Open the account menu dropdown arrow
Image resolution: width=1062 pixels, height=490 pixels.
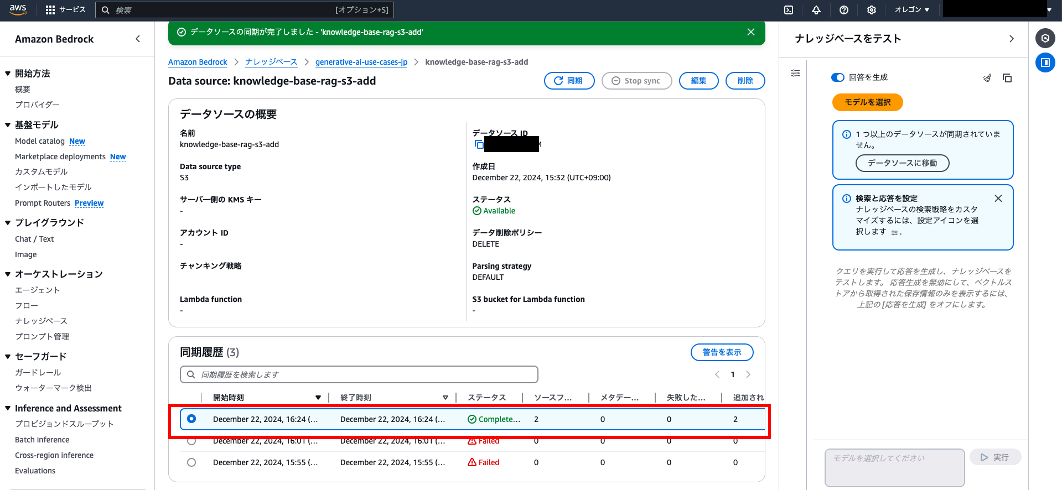point(1050,10)
